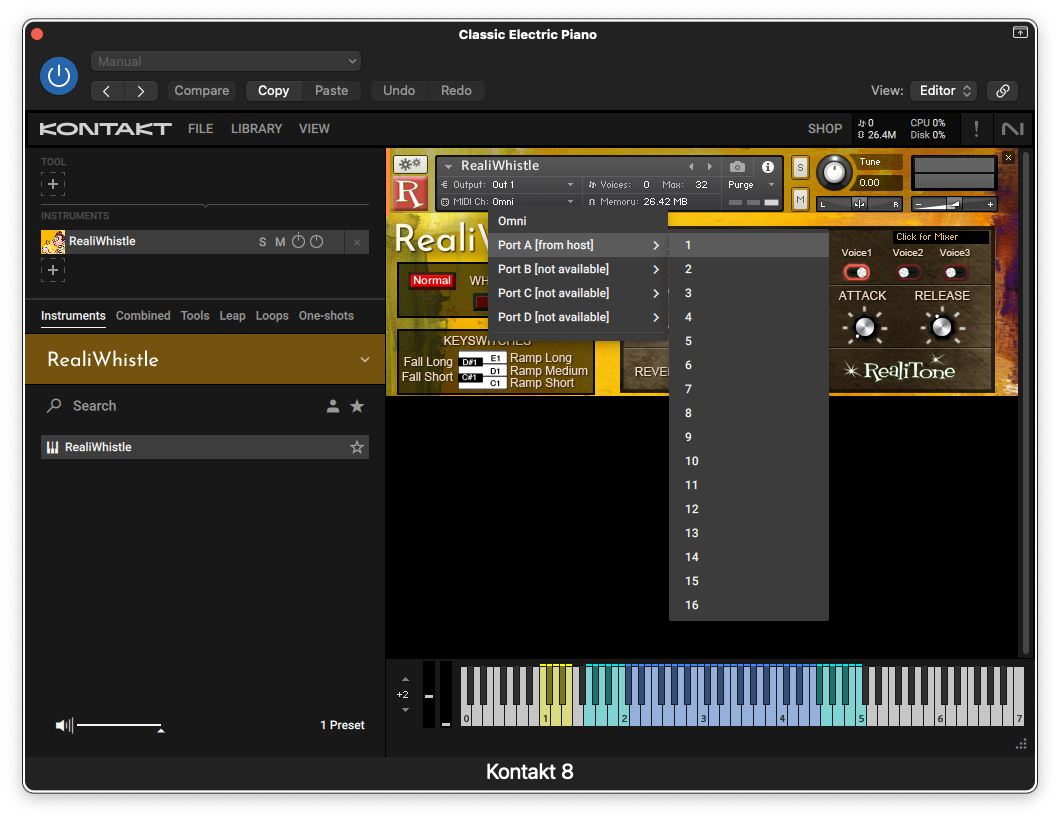The width and height of the screenshot is (1060, 820).
Task: Adjust the preview volume slider
Action: 120,725
